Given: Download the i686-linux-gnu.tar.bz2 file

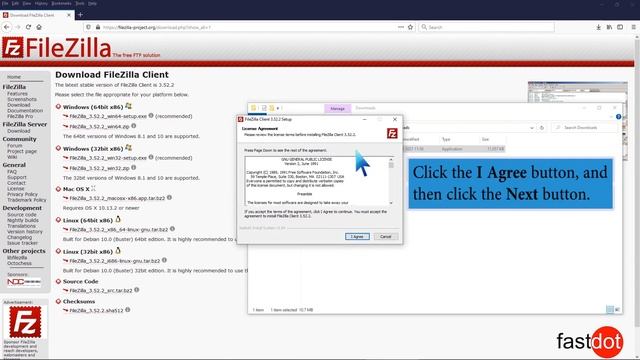Looking at the screenshot, I should pyautogui.click(x=115, y=260).
